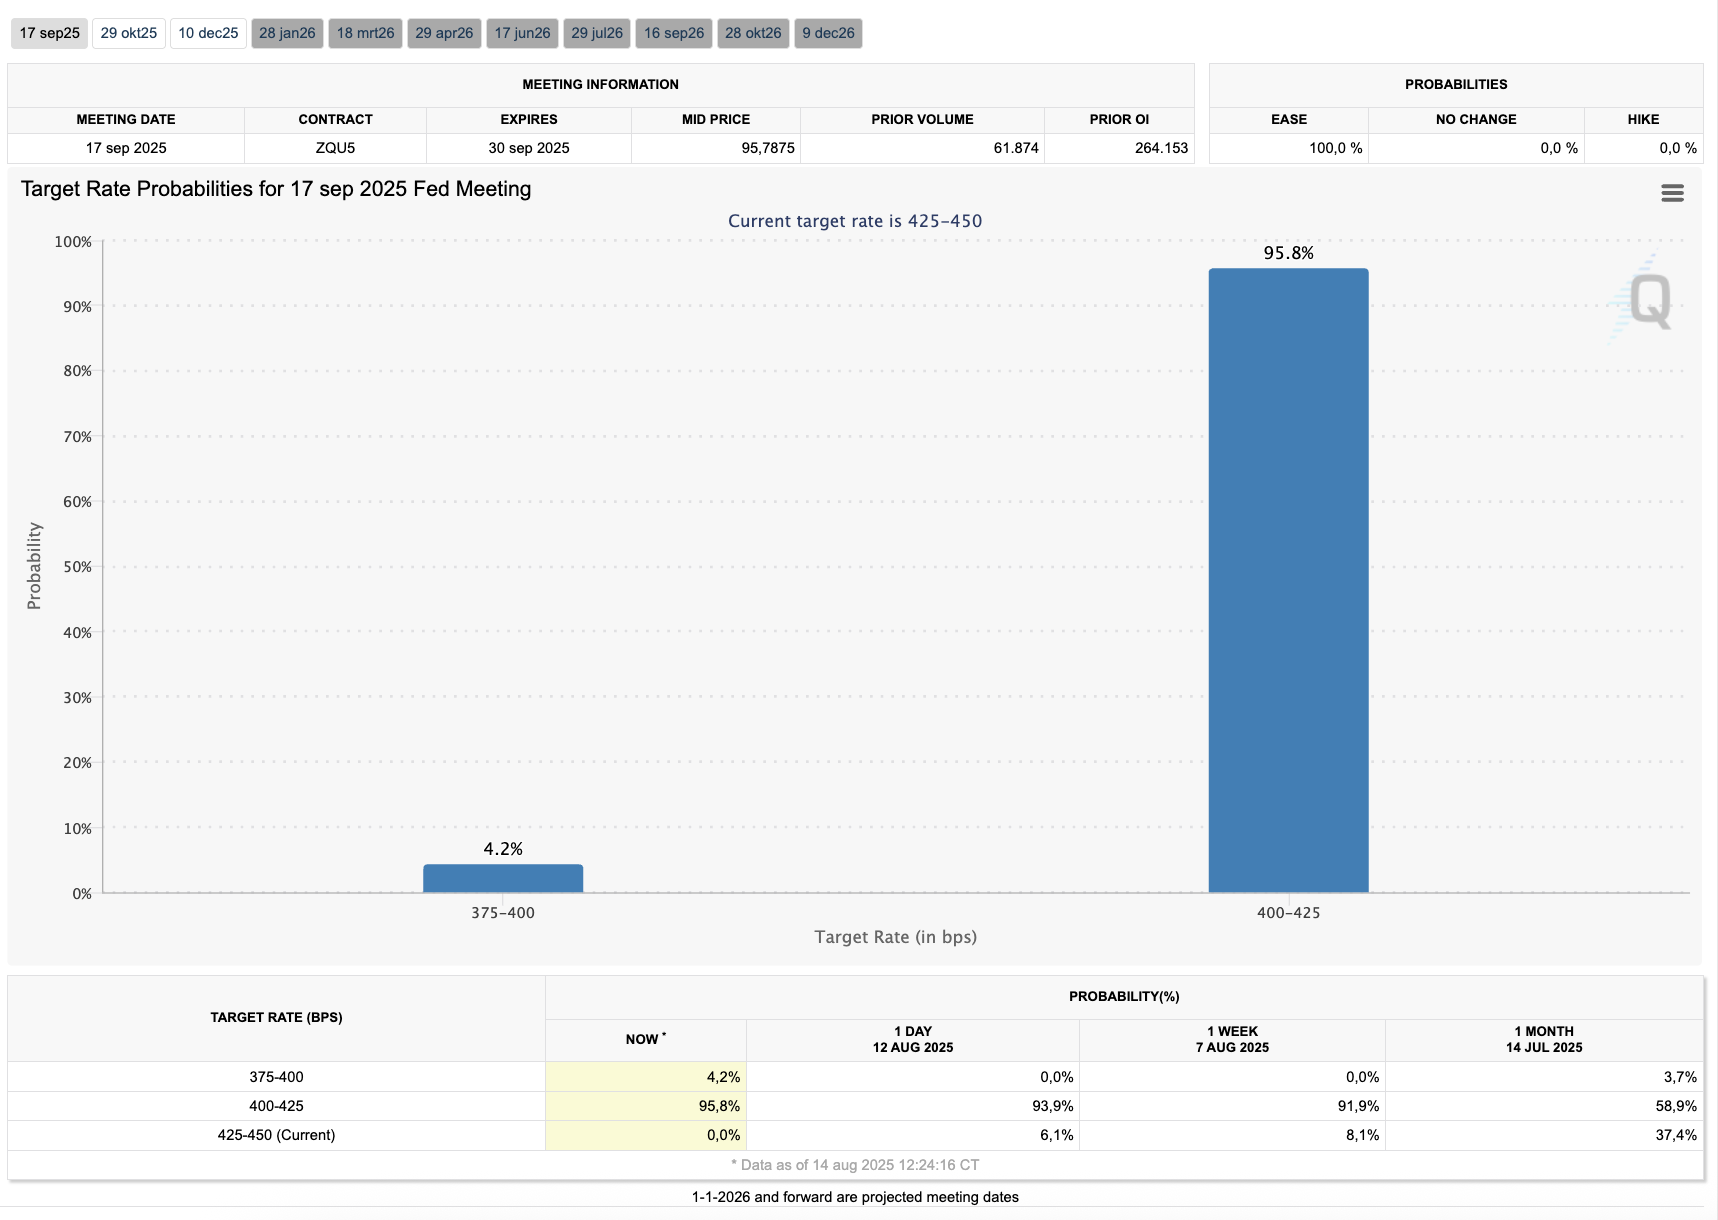Click the 400-425 bar in the chart
Viewport: 1718px width, 1220px height.
[x=1288, y=580]
